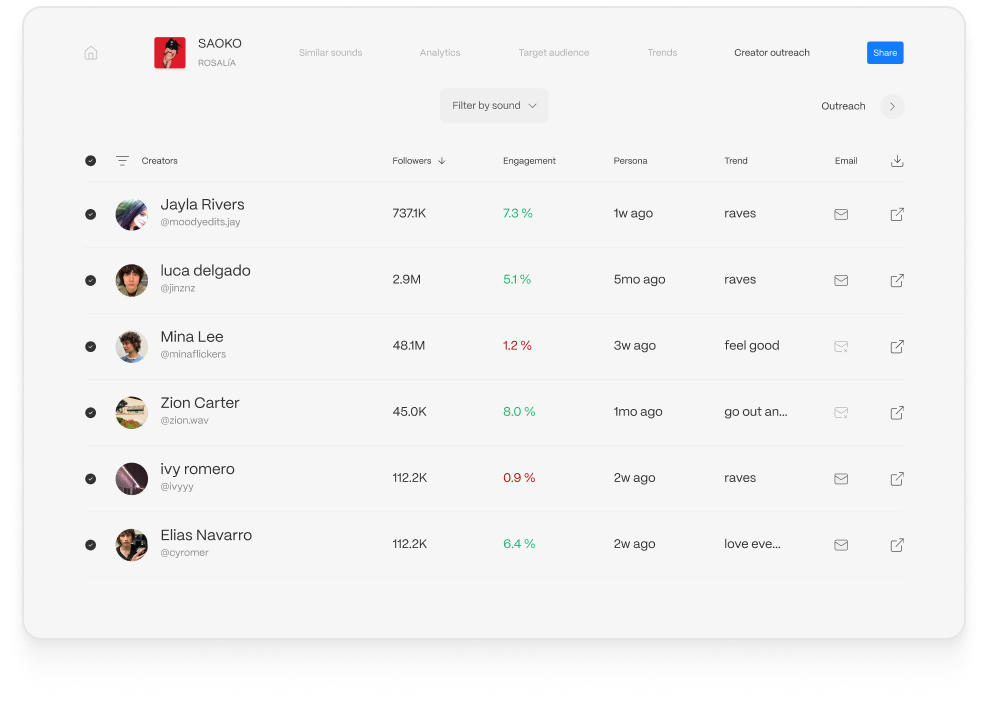Open Elias Navarro's profile in new window
This screenshot has width=988, height=713.
click(897, 545)
